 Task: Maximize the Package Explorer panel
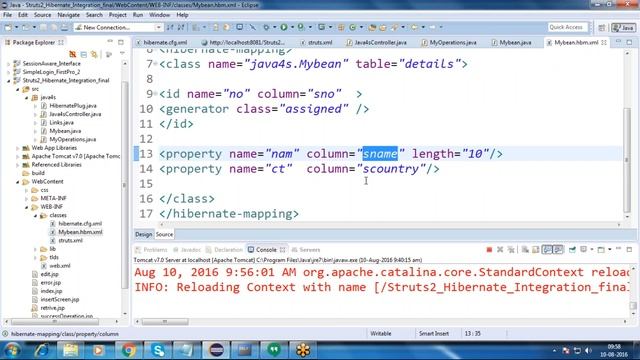point(121,42)
